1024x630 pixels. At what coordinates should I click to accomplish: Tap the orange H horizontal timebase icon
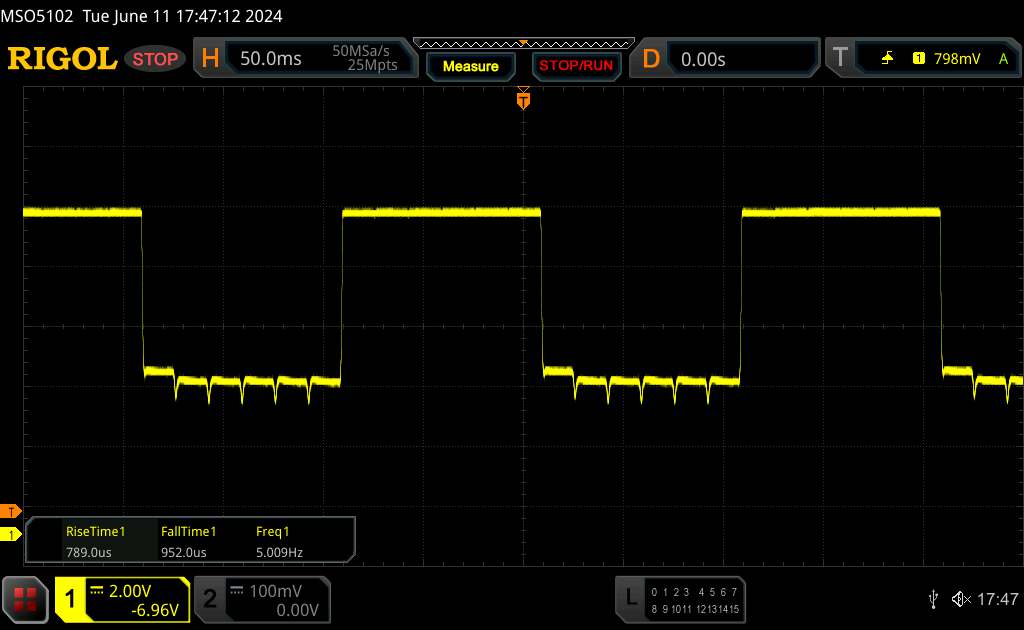(x=210, y=59)
